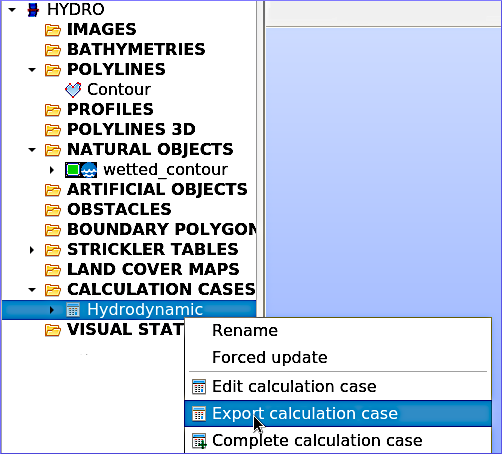Viewport: 502px width, 454px height.
Task: Expand the STRICKLER TABLES branch
Action: [x=32, y=250]
